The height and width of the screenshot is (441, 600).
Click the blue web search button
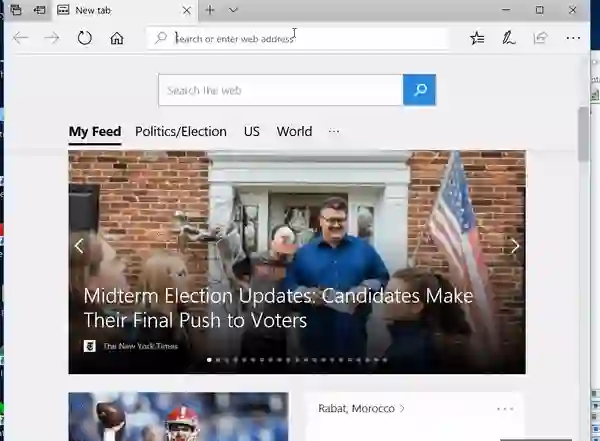(419, 90)
